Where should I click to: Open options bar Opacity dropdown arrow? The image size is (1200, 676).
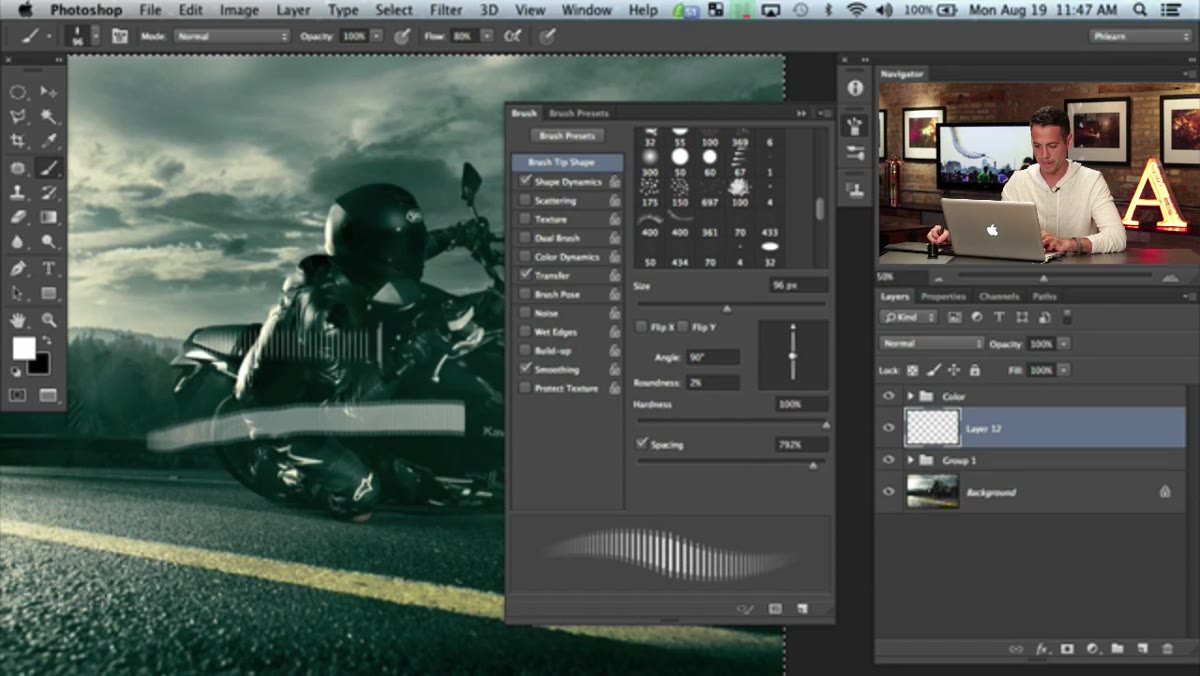coord(376,36)
